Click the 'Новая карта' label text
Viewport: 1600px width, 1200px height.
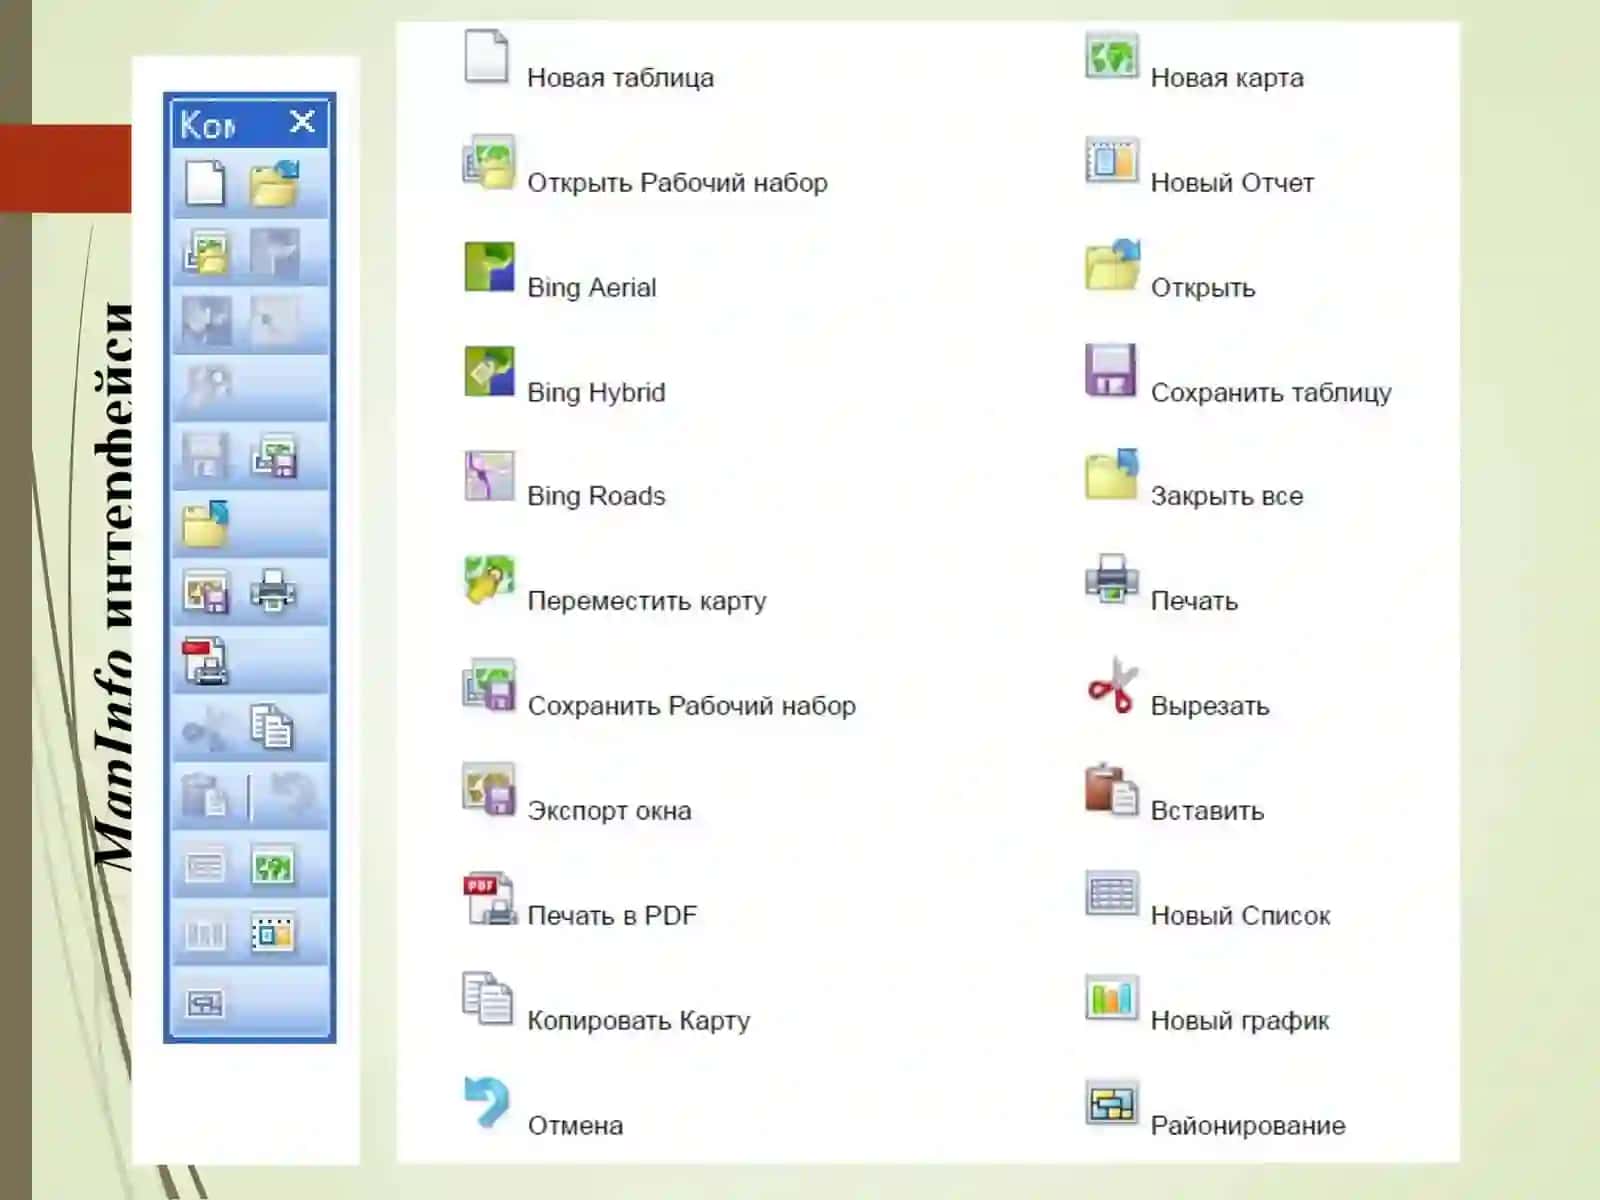[x=1227, y=78]
